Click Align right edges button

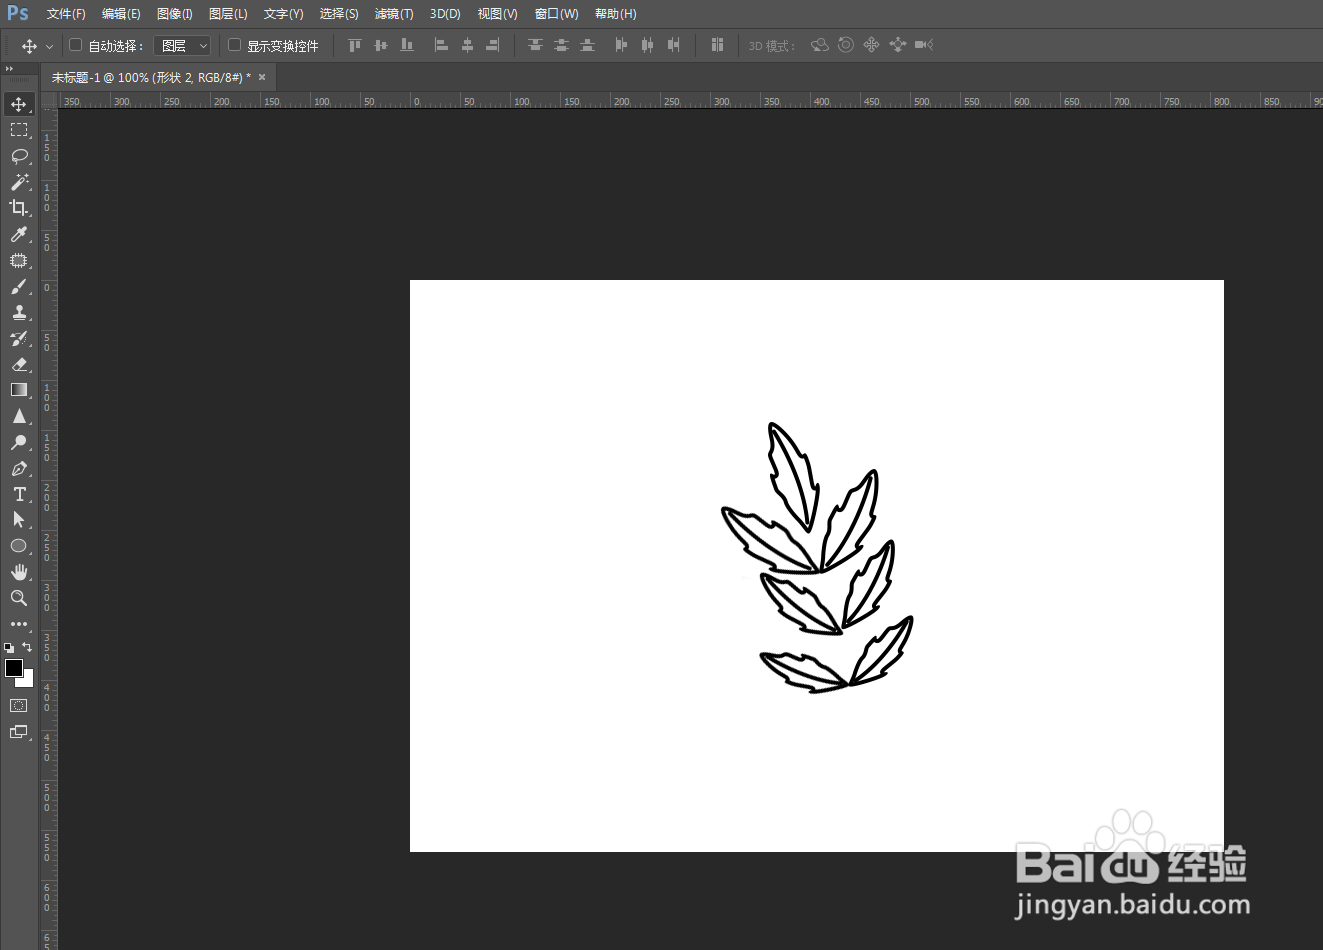pos(493,45)
